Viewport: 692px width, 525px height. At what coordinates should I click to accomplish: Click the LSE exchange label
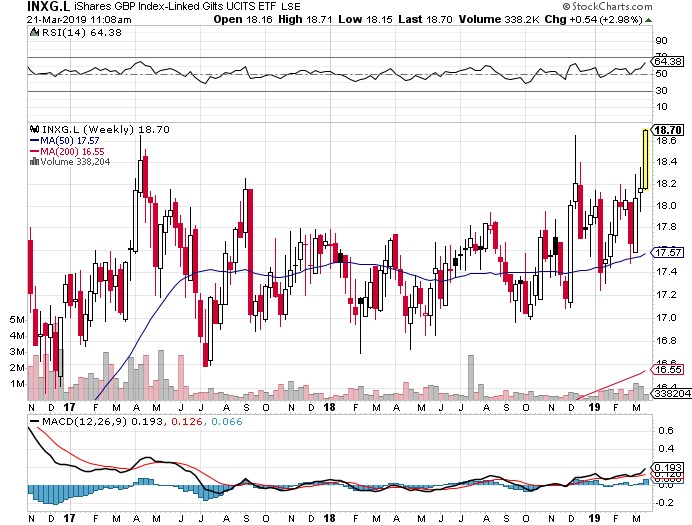tap(291, 7)
